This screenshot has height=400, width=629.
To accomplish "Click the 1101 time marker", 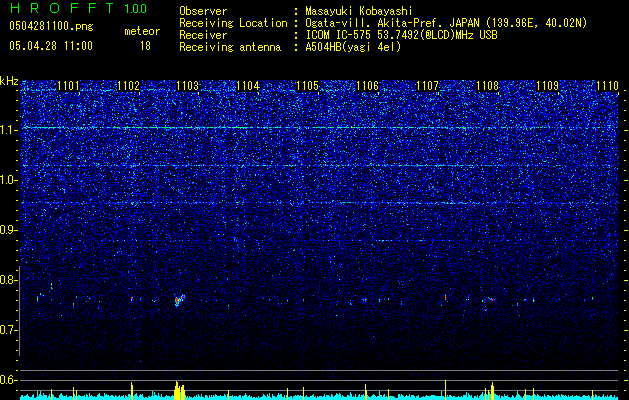I will (x=68, y=86).
